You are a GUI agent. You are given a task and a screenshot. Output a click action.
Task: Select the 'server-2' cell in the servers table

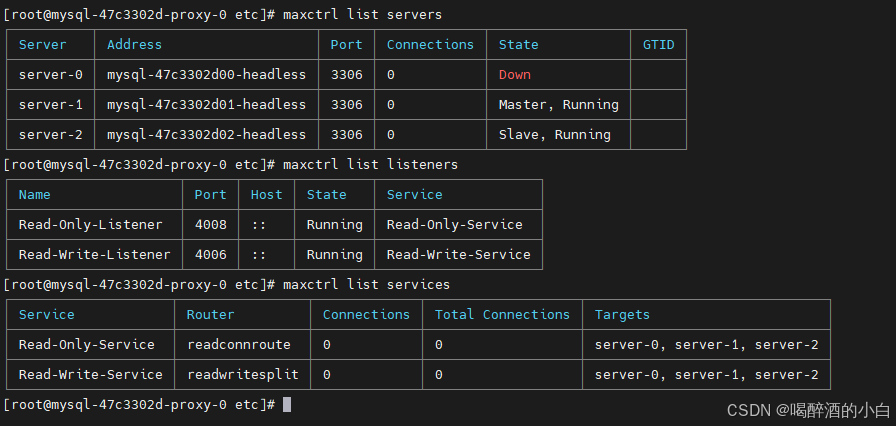50,135
